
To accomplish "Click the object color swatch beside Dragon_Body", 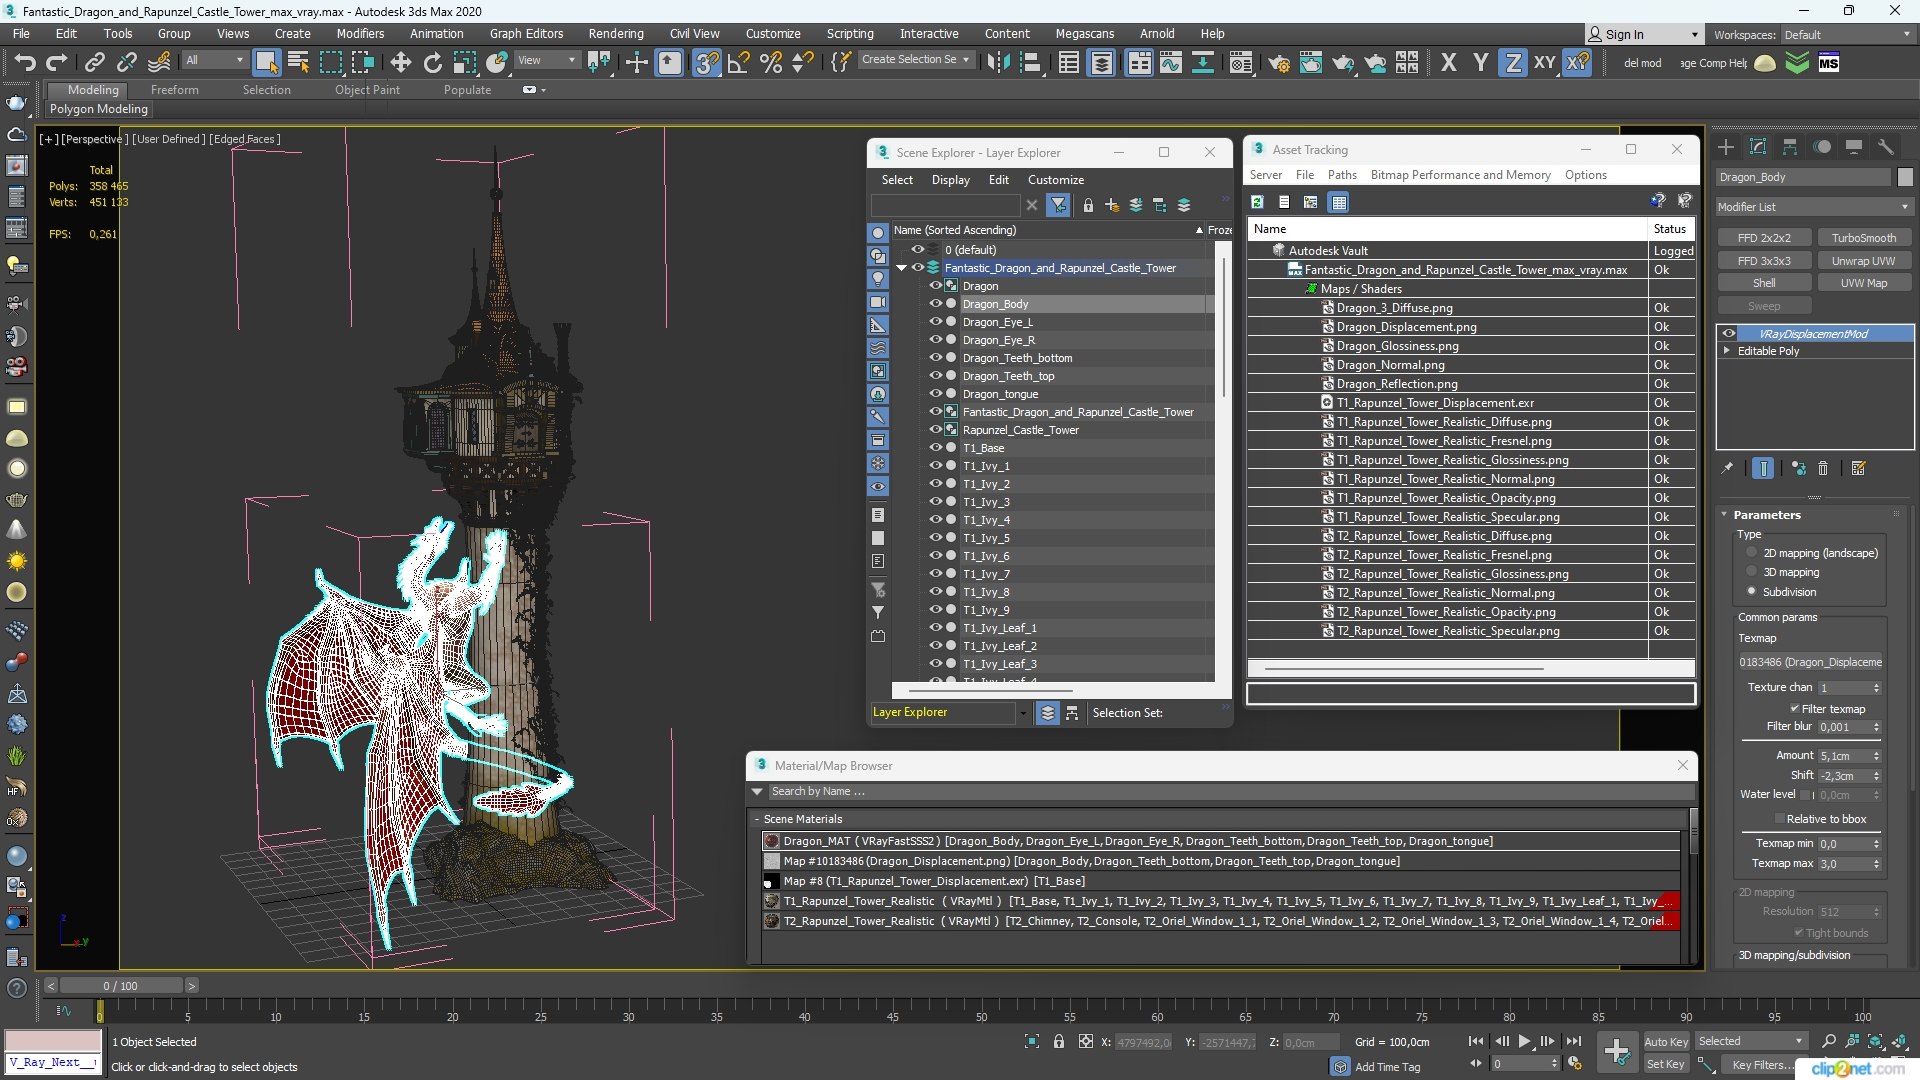I will [x=1904, y=177].
